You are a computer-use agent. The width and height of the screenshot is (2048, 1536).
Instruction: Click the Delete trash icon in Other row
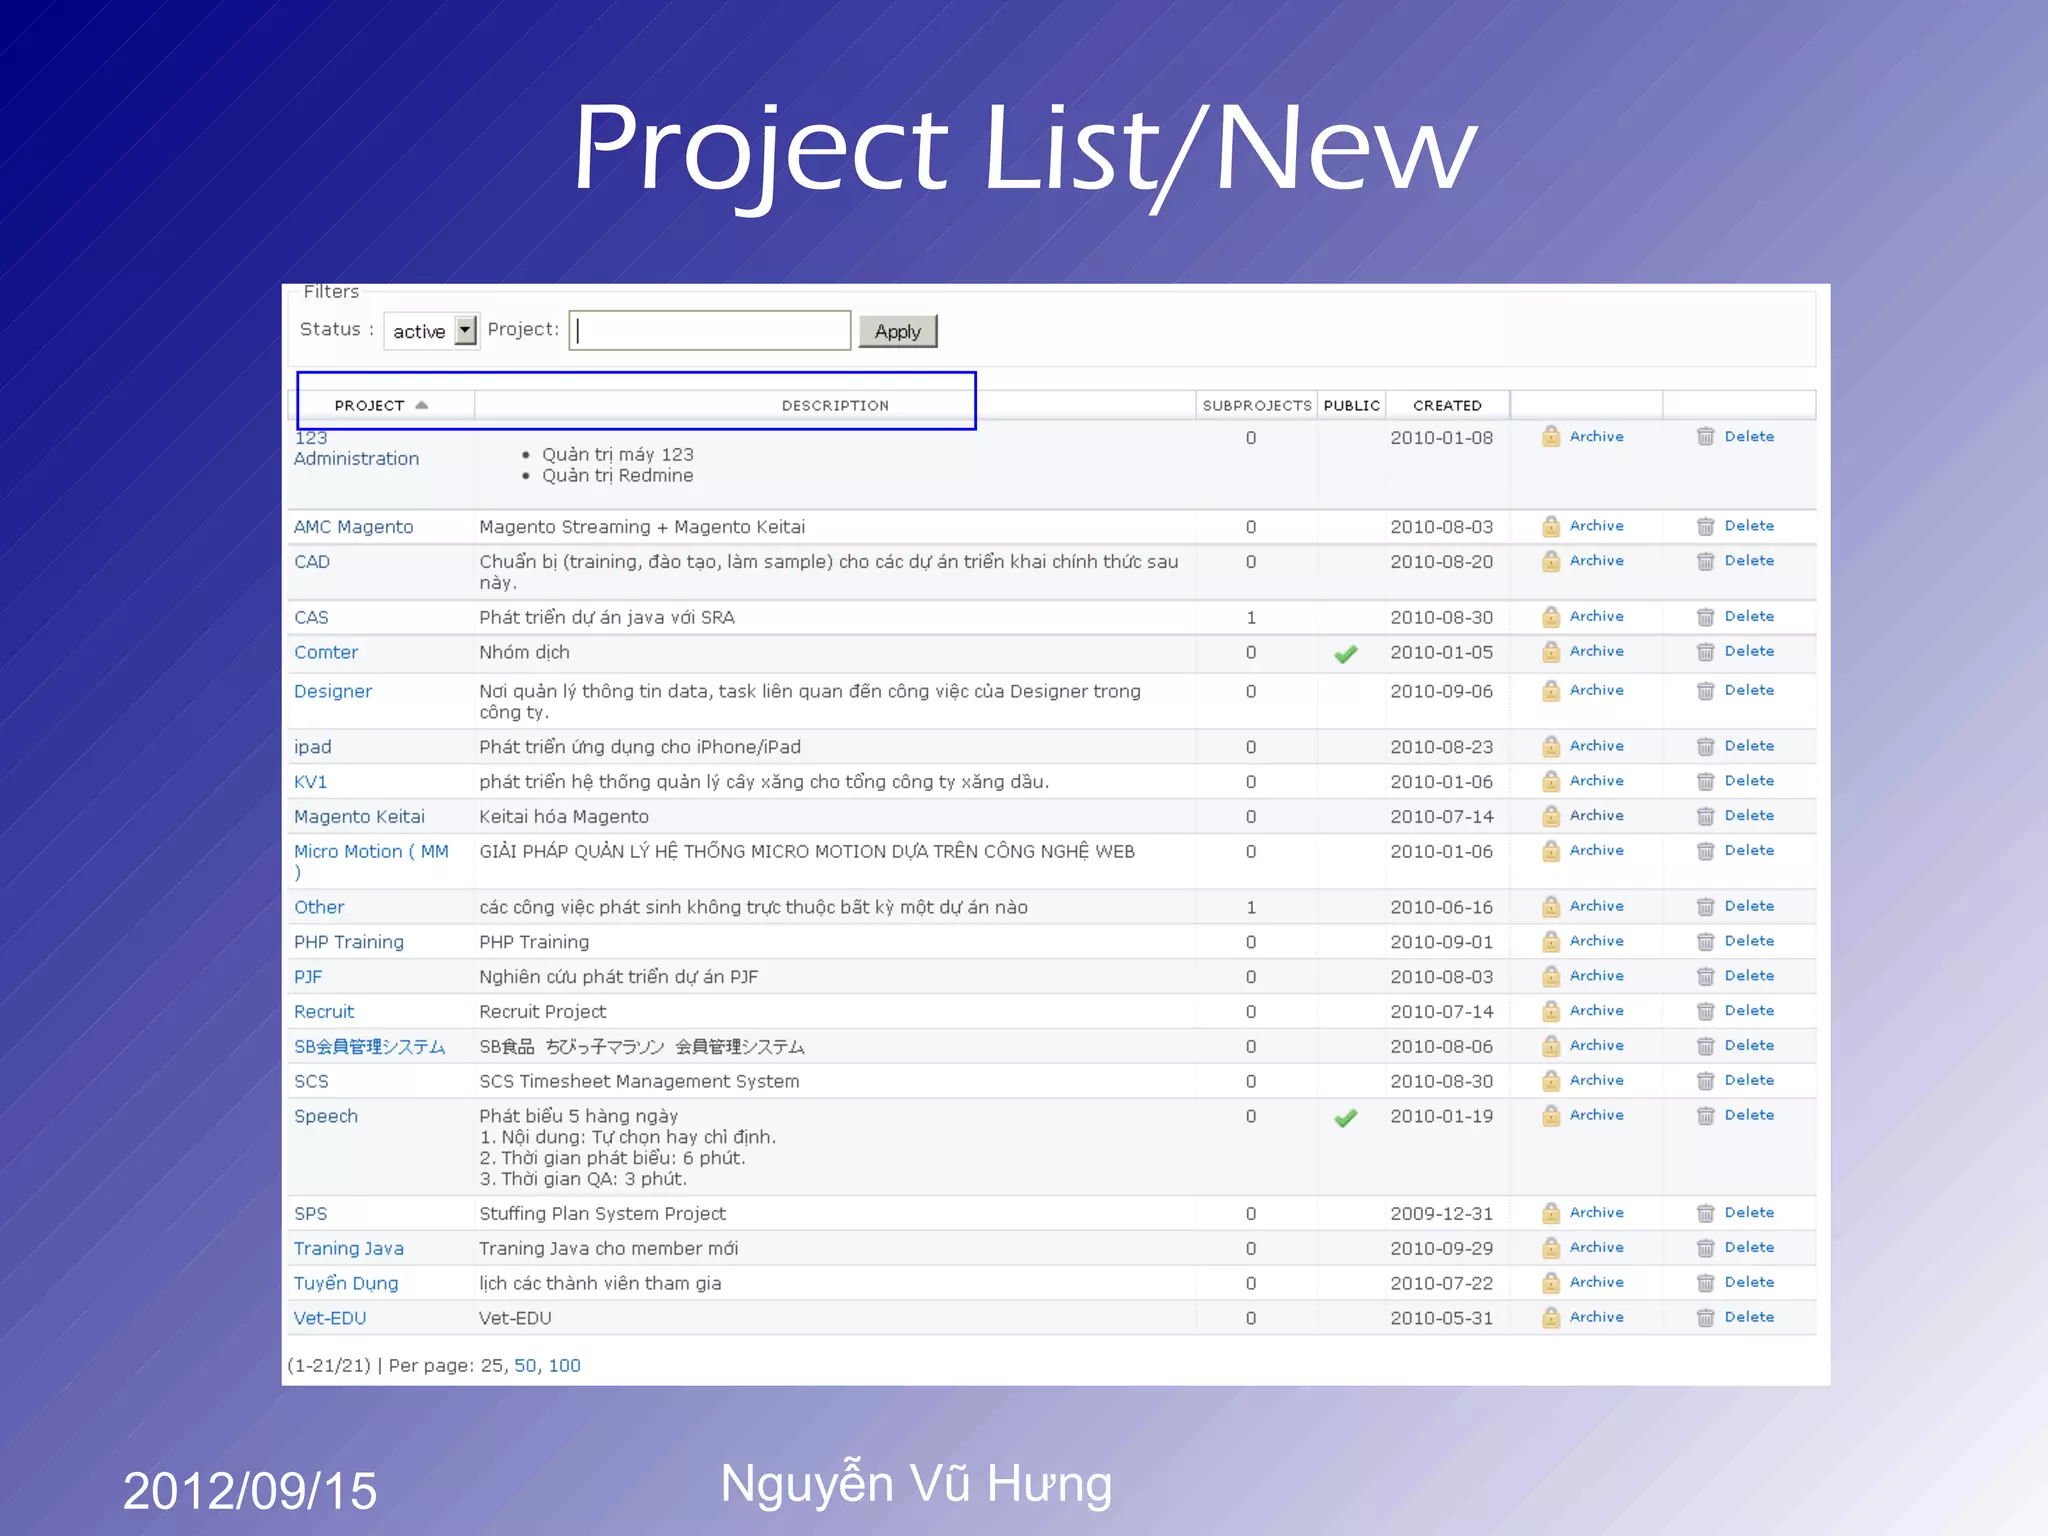coord(1706,907)
